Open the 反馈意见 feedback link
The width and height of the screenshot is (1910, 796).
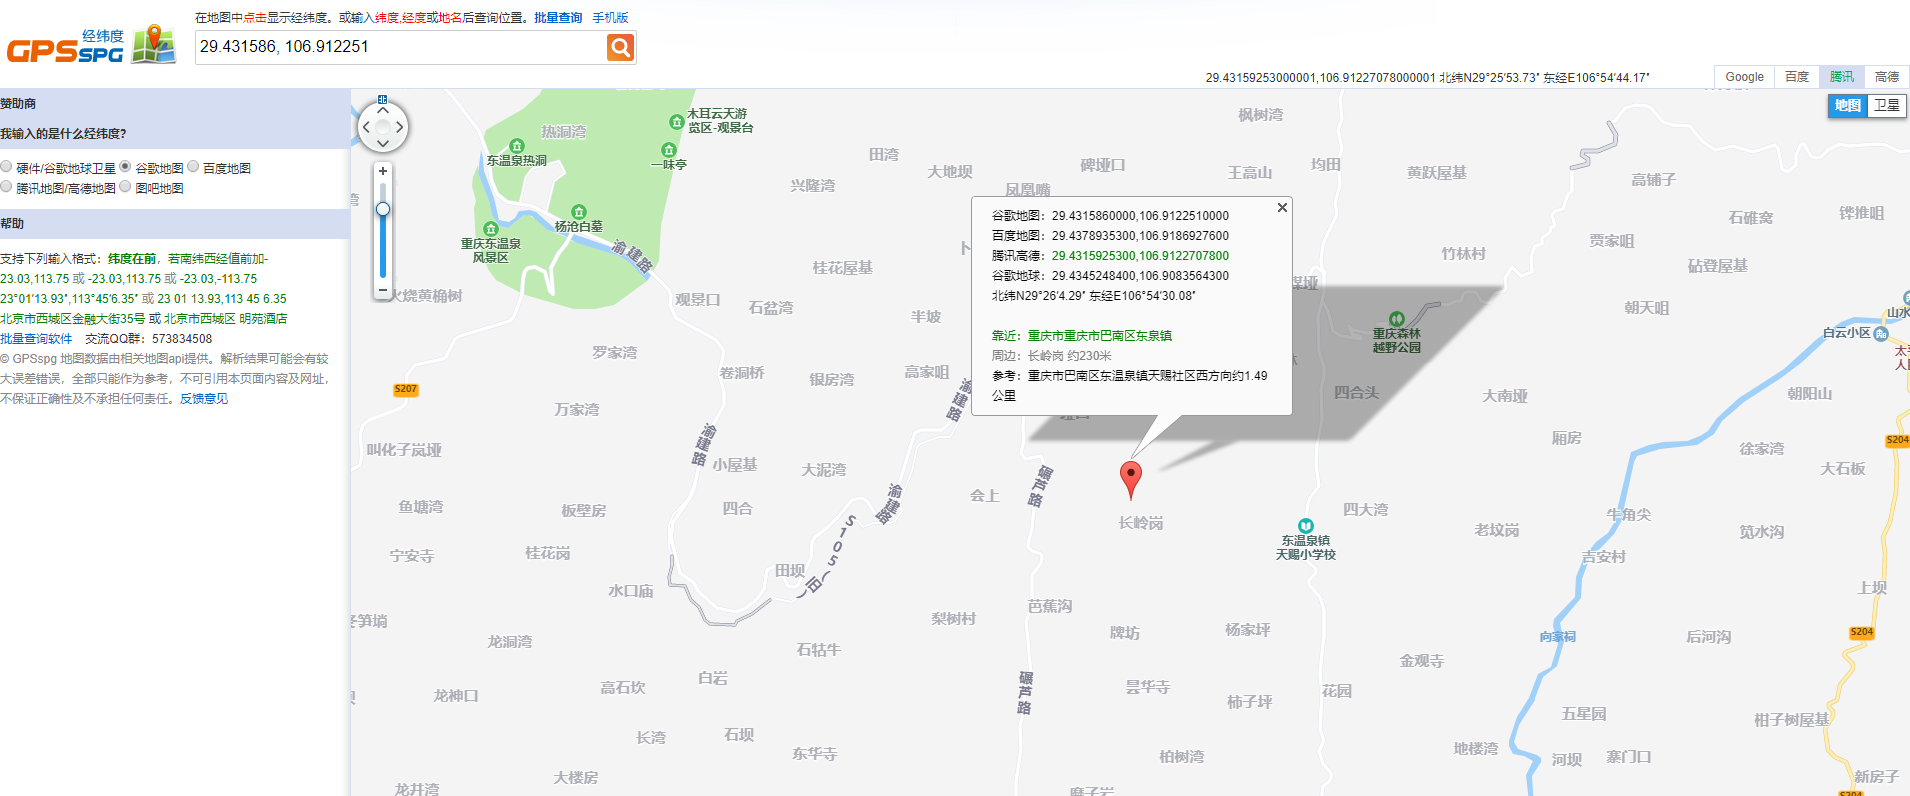pos(204,399)
